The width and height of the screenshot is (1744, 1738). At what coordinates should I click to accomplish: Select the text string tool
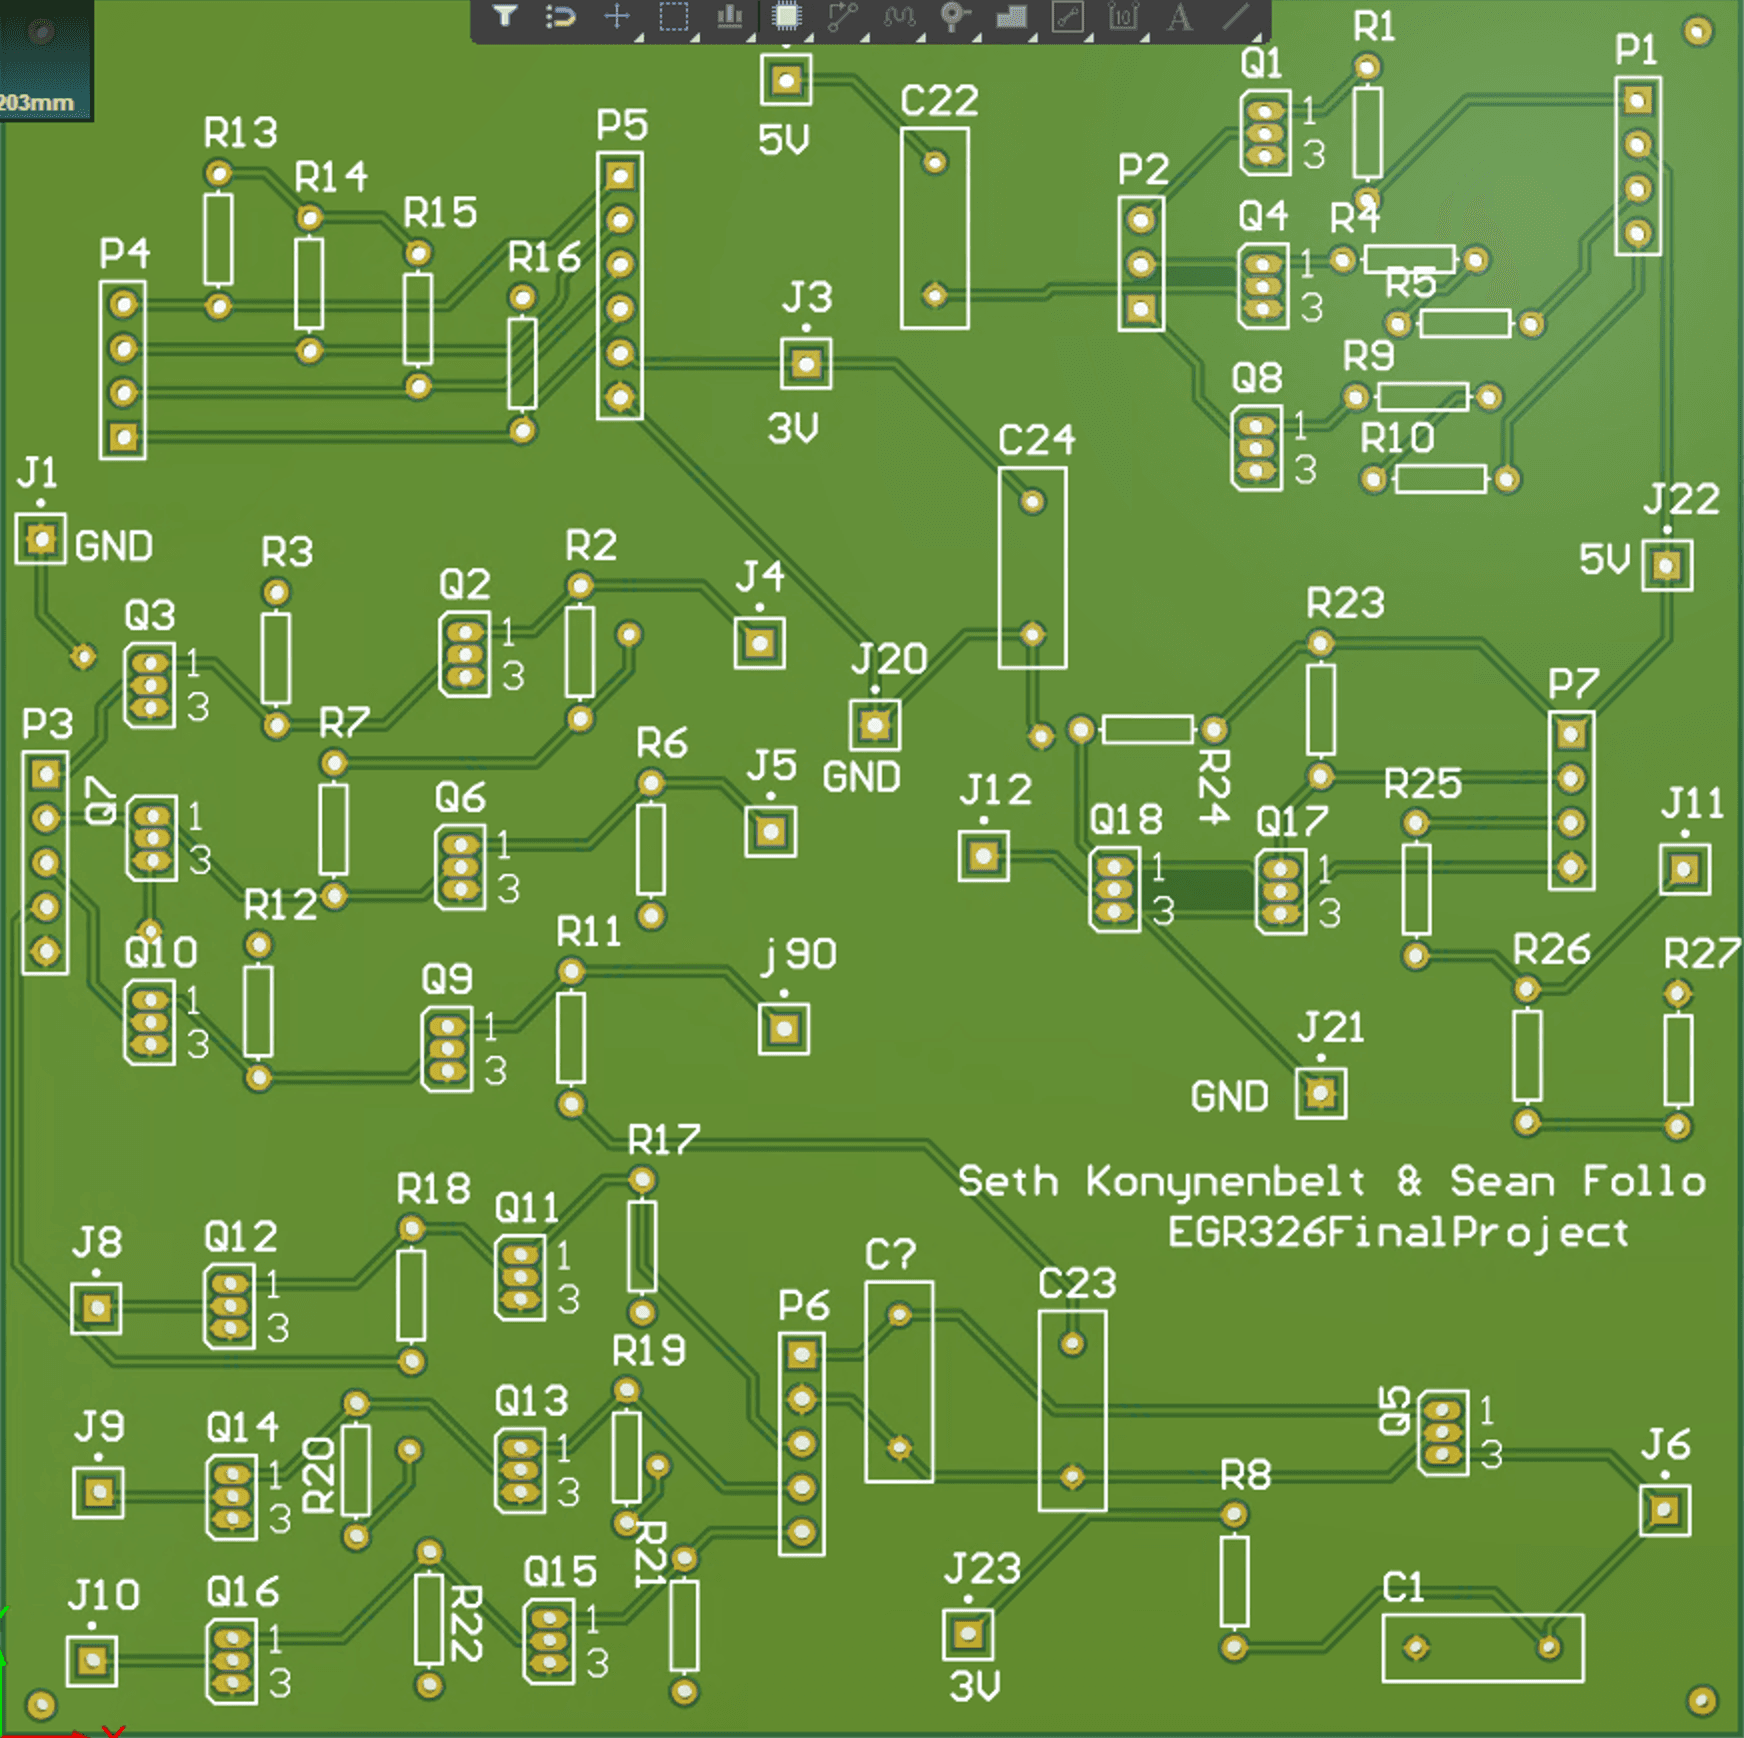pos(1179,17)
